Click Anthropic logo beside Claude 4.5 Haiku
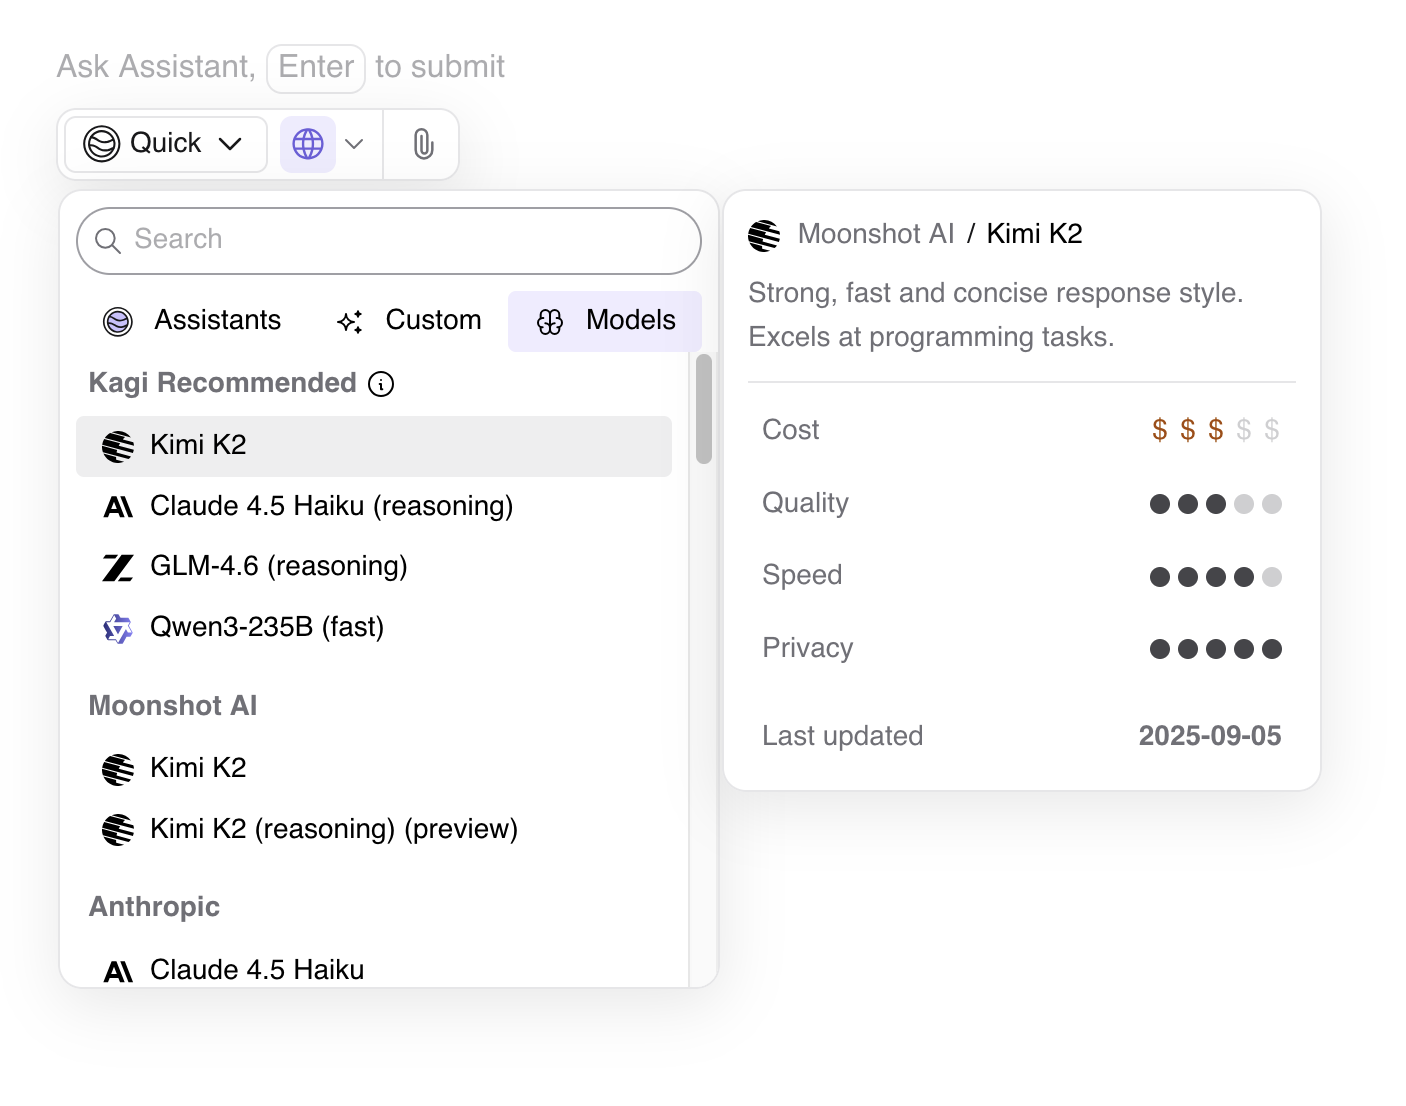 [118, 971]
